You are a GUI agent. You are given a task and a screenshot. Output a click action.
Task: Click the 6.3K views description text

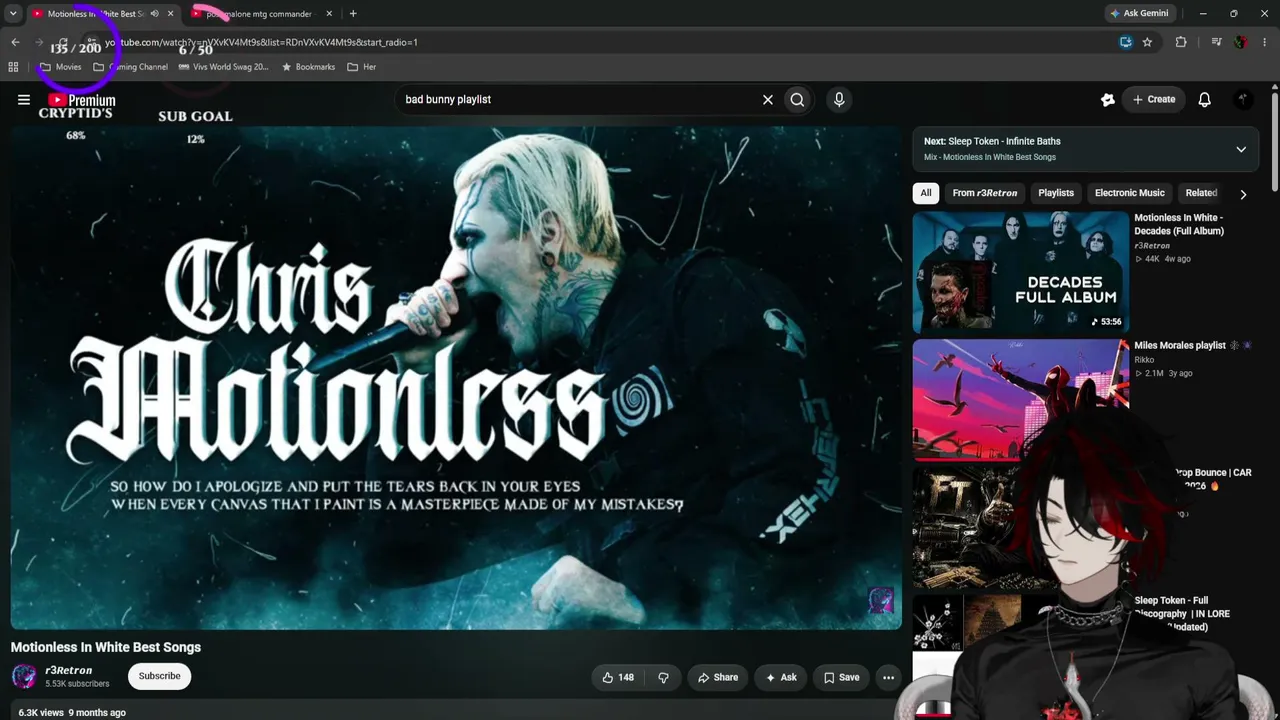[72, 712]
